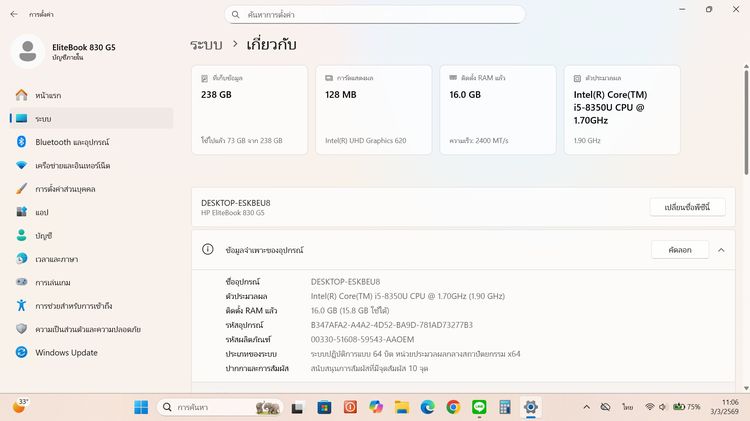This screenshot has height=421, width=750.
Task: Open the LINE app on the taskbar
Action: point(479,407)
